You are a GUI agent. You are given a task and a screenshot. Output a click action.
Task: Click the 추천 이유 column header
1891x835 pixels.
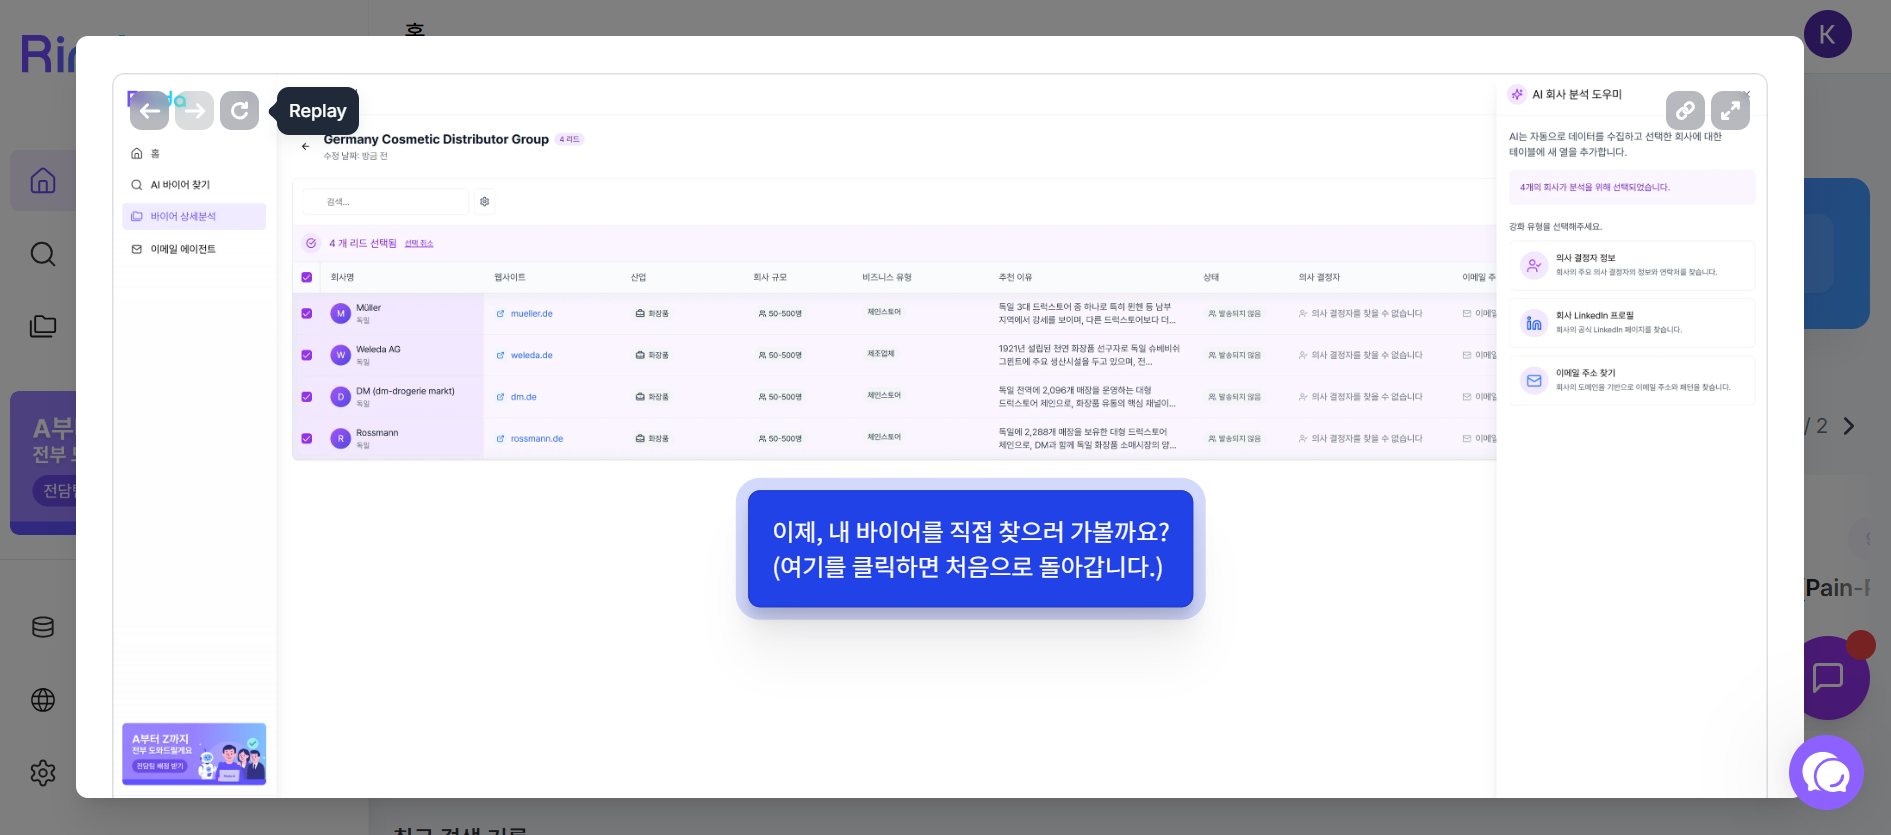tap(1015, 277)
